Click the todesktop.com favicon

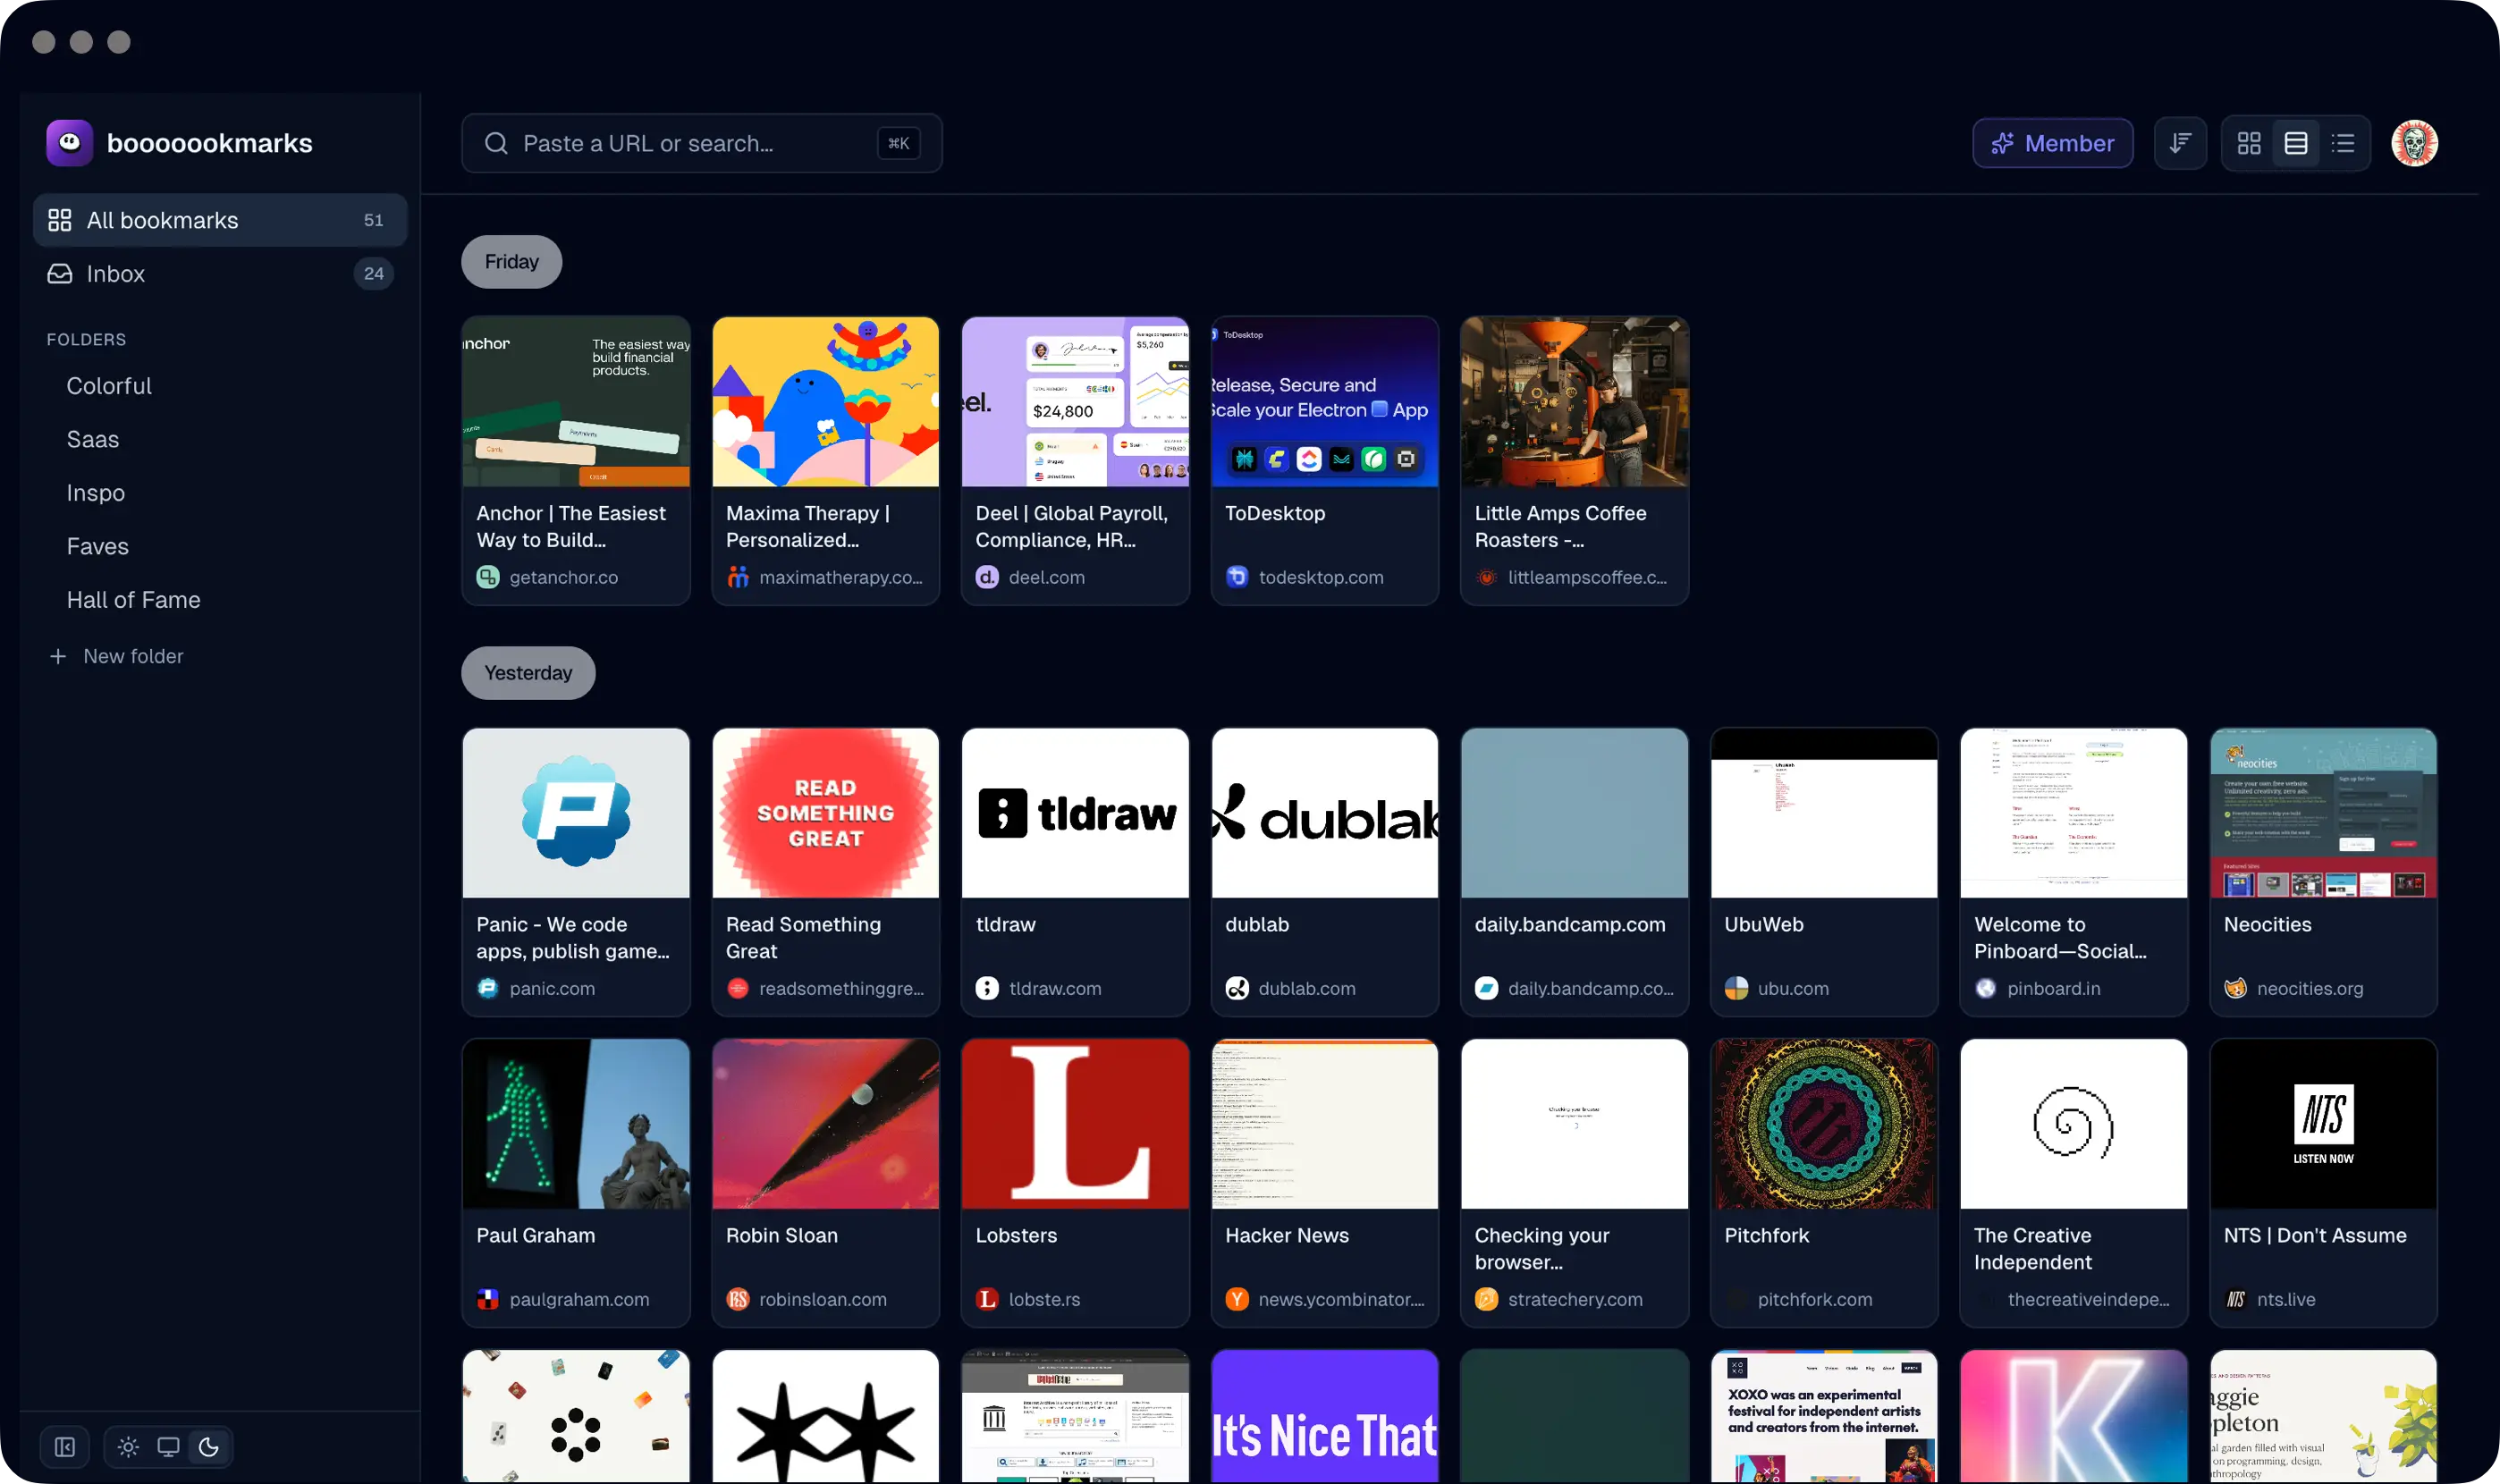tap(1237, 577)
